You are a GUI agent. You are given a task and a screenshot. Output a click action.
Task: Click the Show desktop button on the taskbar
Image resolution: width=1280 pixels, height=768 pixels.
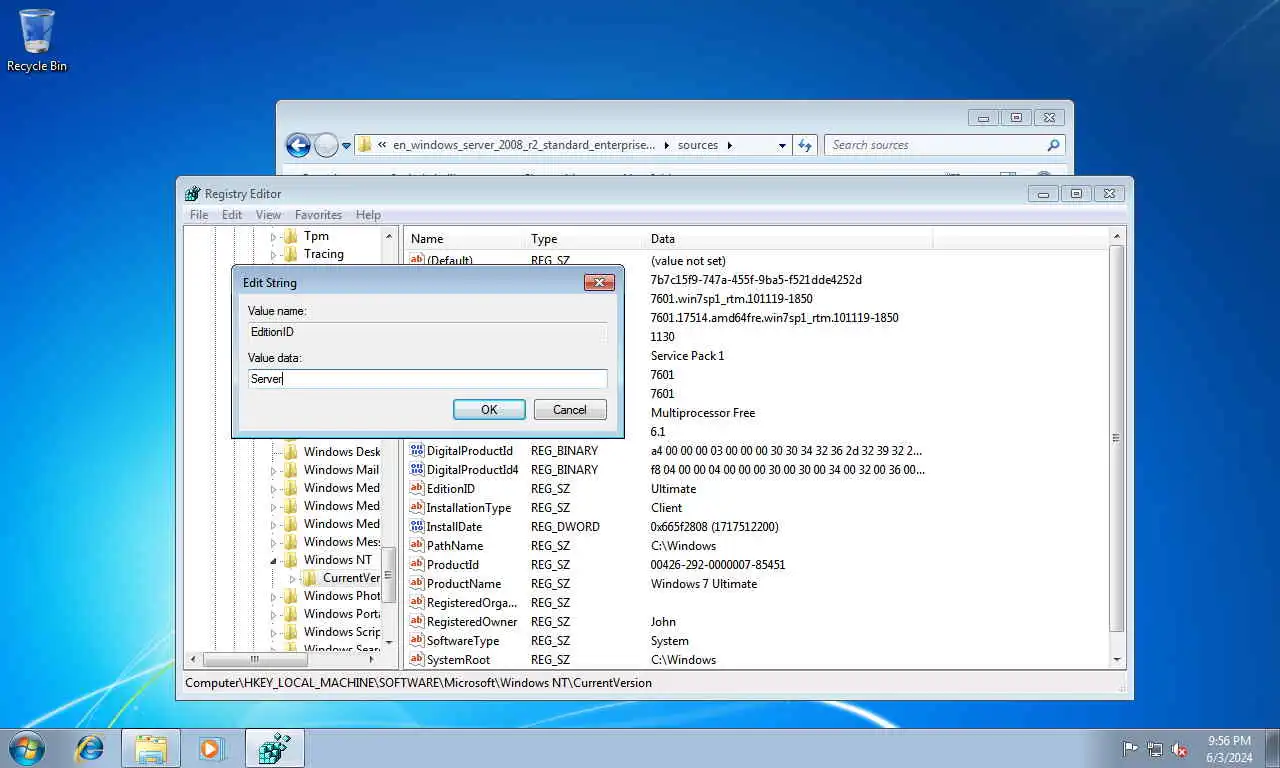[1273, 748]
